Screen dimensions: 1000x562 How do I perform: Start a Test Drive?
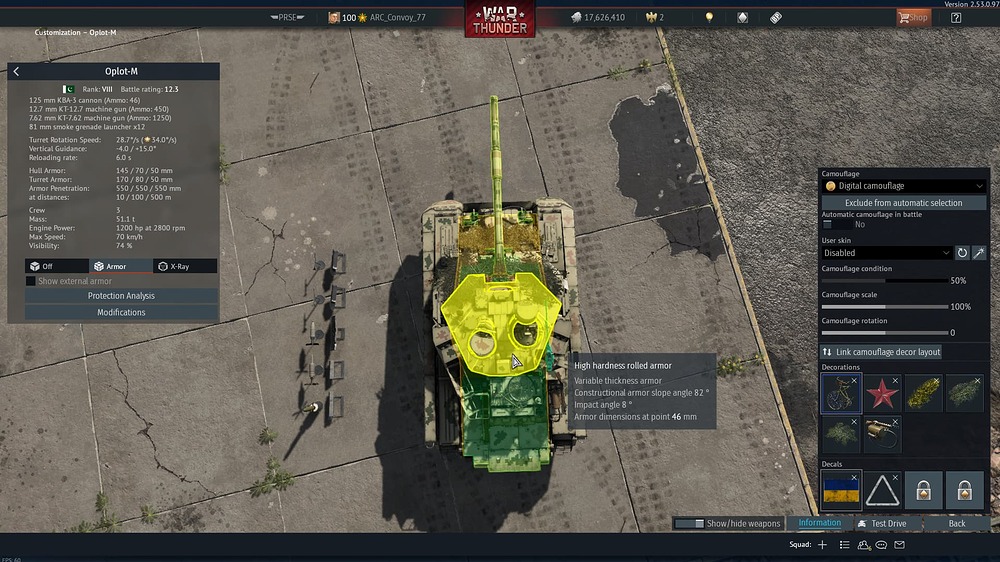tap(881, 523)
